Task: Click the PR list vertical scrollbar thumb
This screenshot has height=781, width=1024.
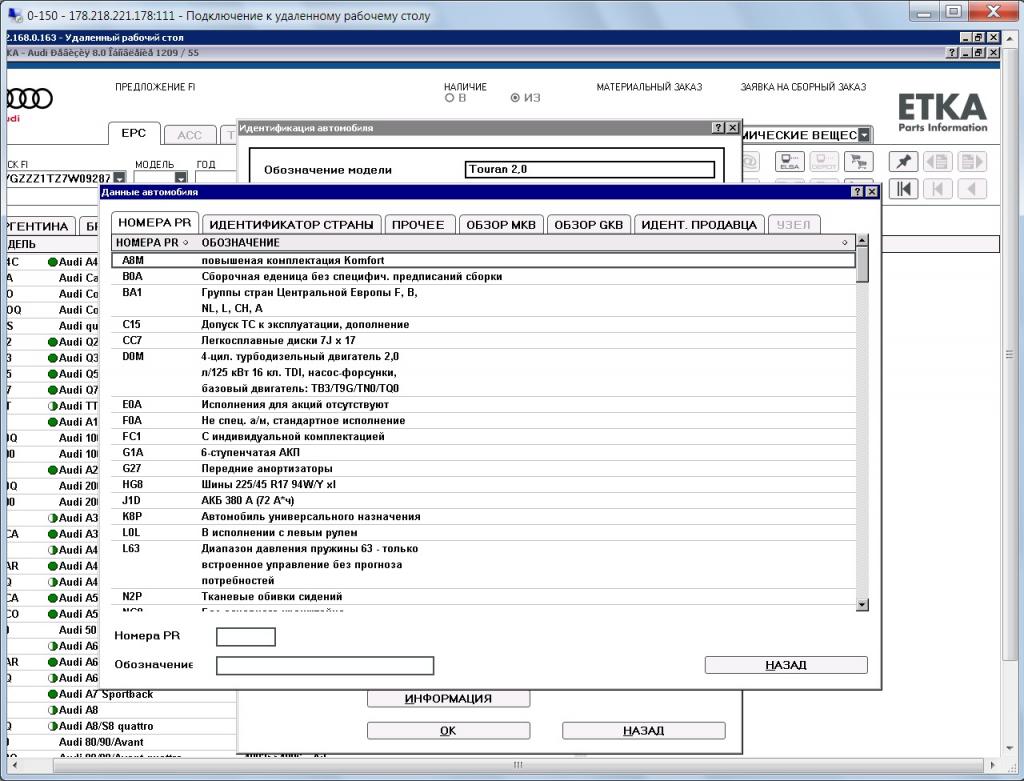Action: click(862, 264)
